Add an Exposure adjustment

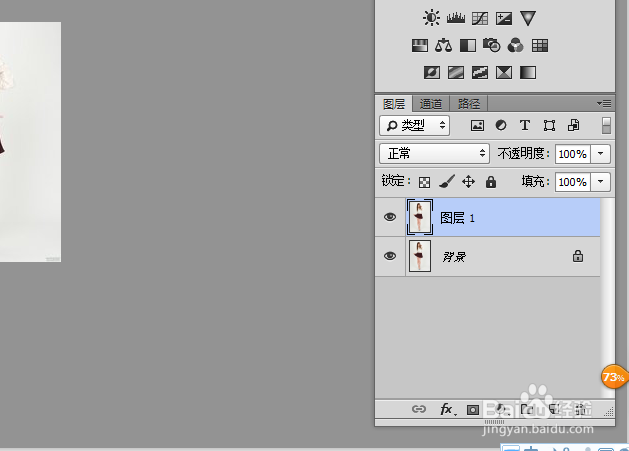click(x=504, y=18)
